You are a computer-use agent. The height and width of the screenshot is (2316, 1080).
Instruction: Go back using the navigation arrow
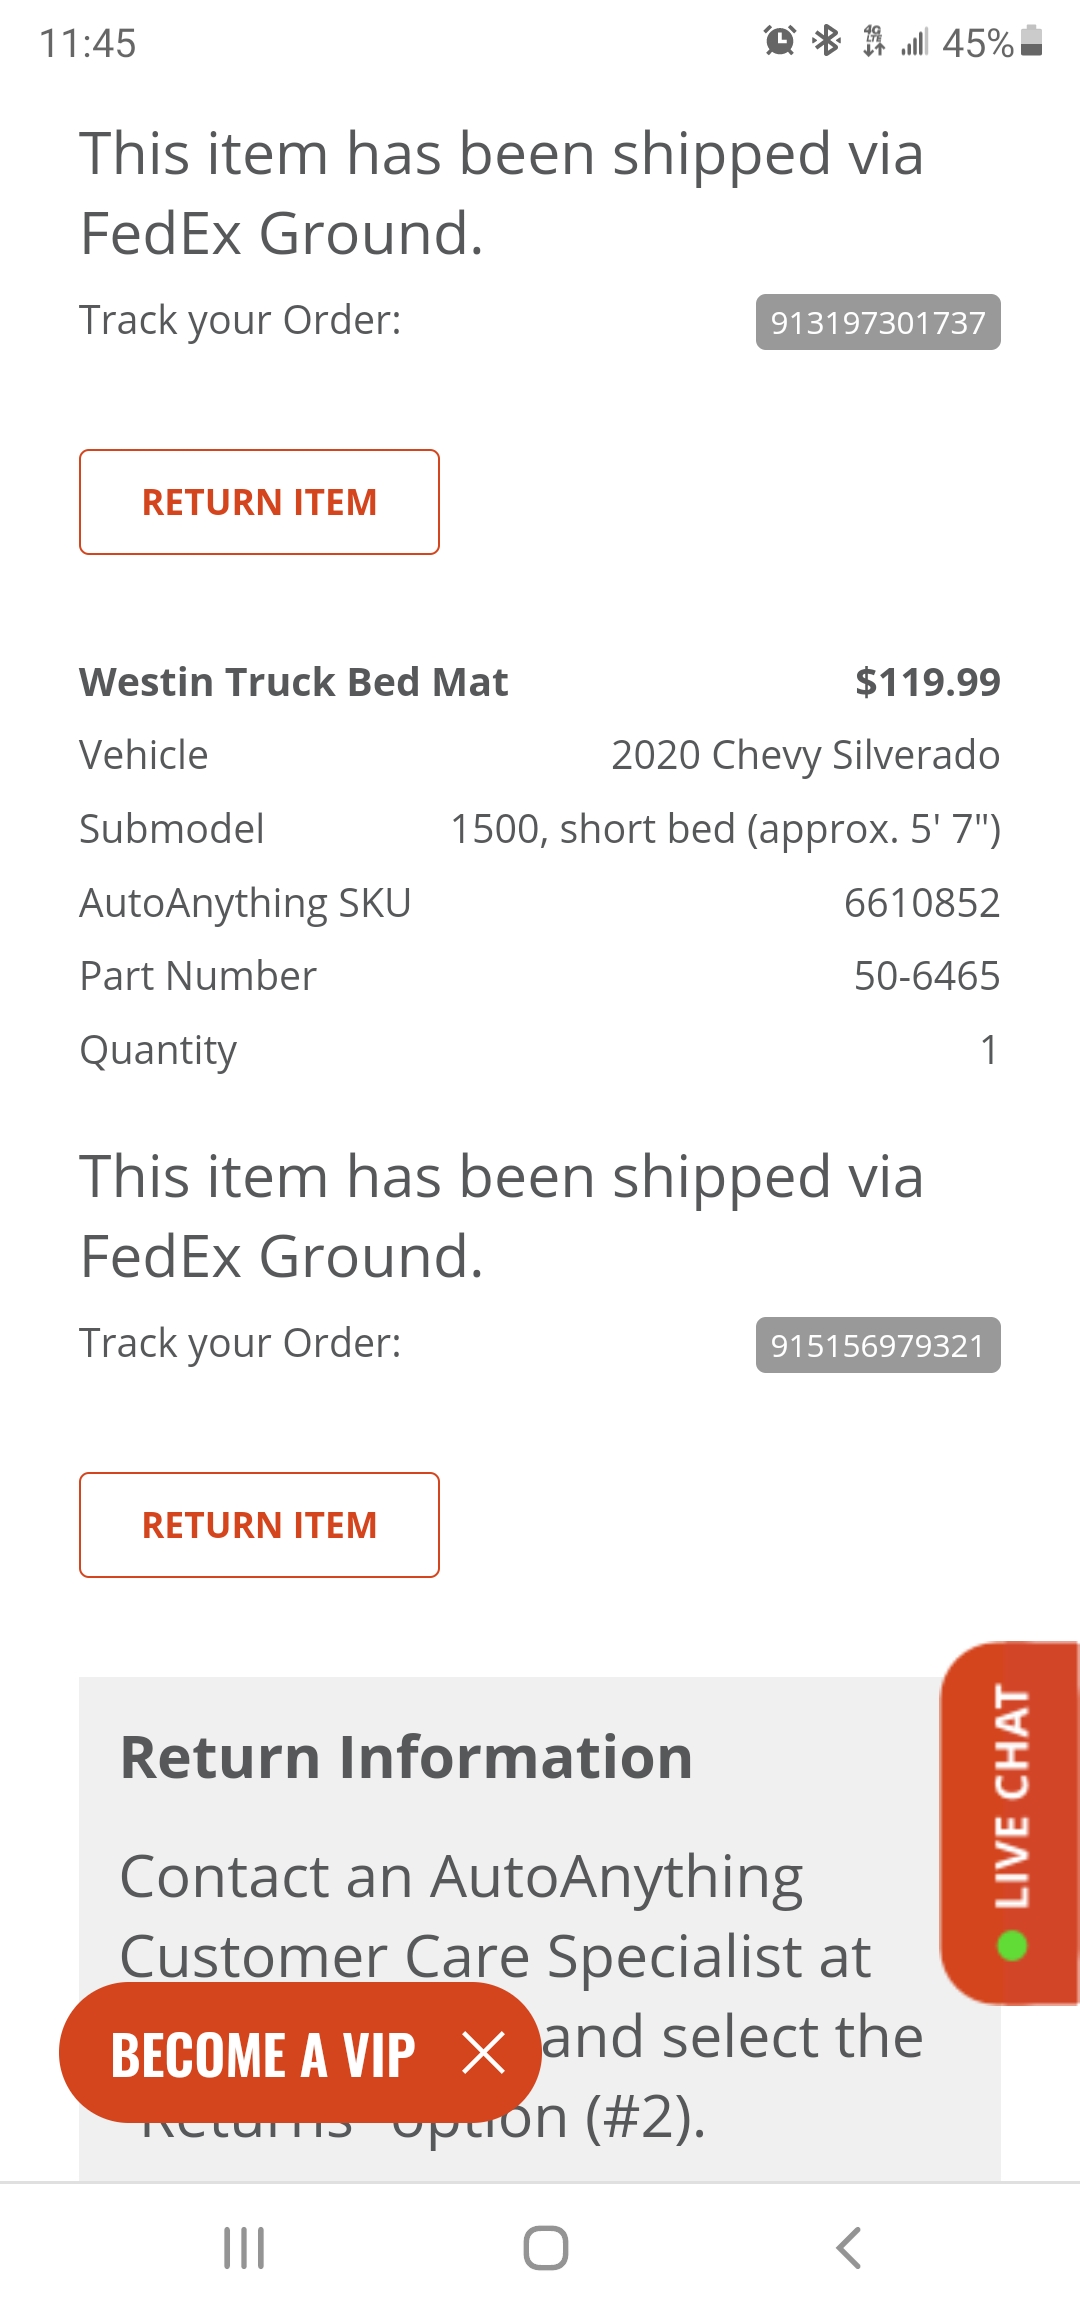click(848, 2248)
